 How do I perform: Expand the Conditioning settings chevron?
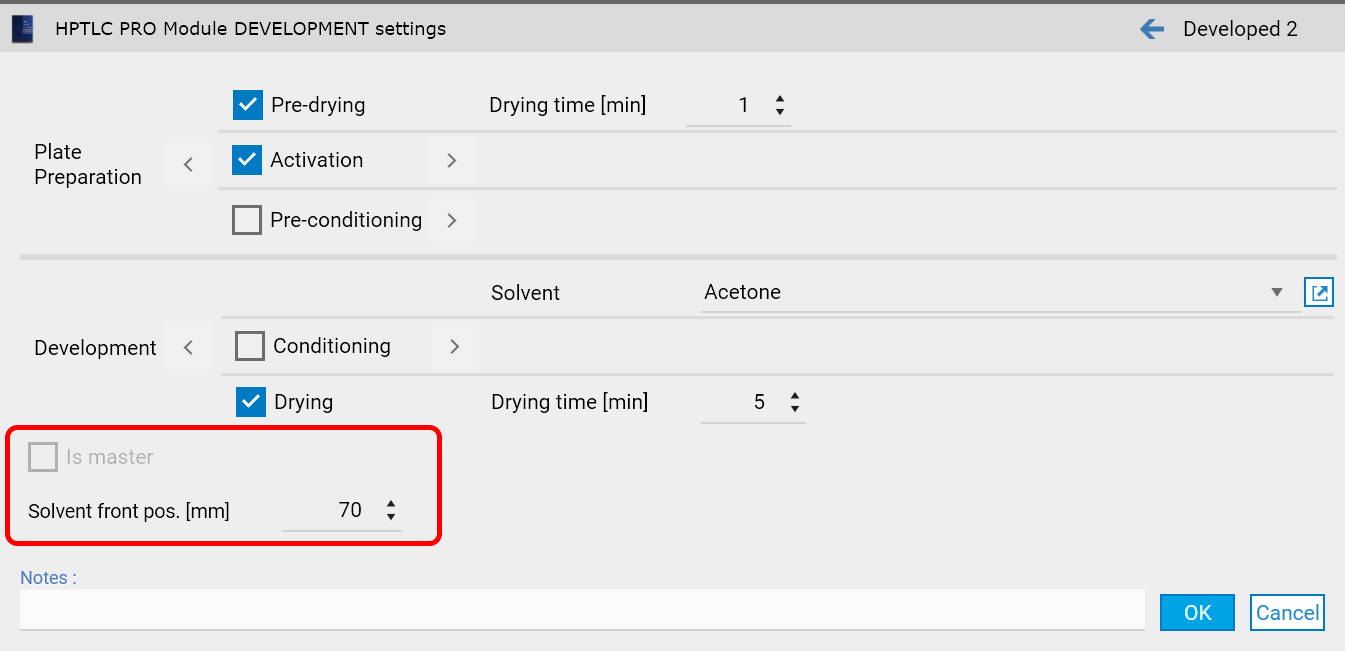[455, 346]
